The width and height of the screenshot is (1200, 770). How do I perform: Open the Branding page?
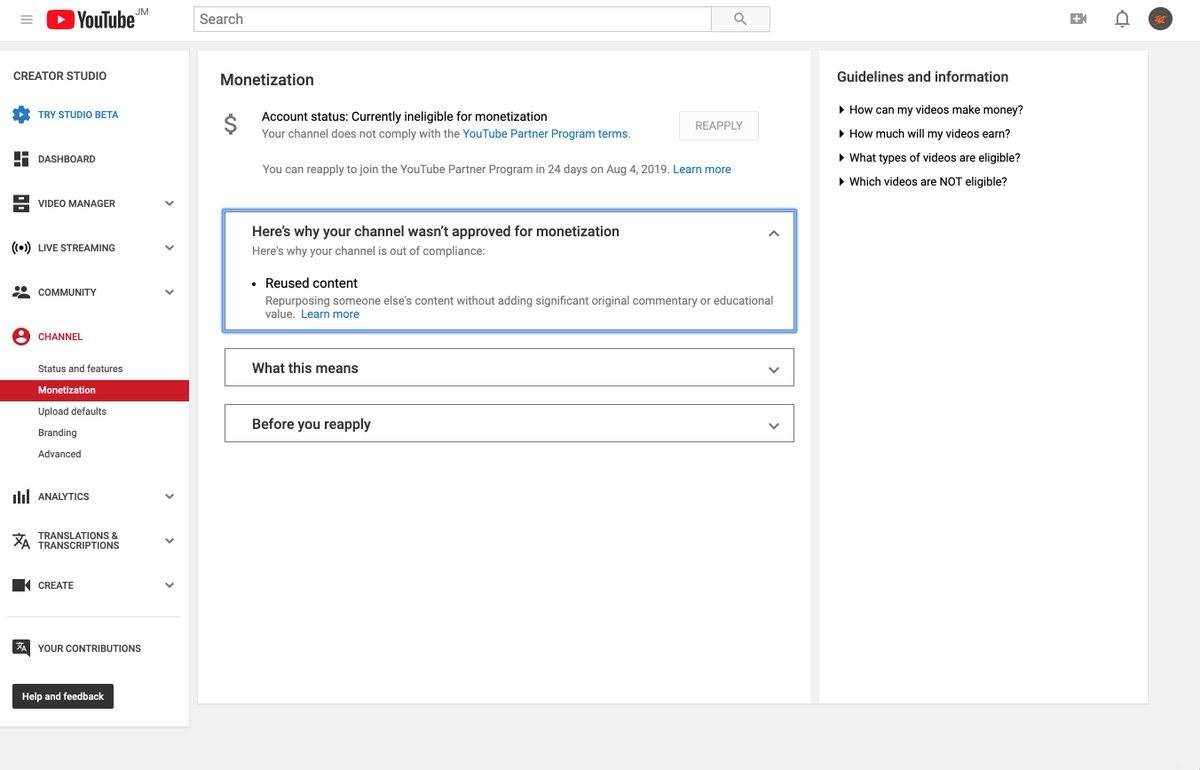(57, 433)
